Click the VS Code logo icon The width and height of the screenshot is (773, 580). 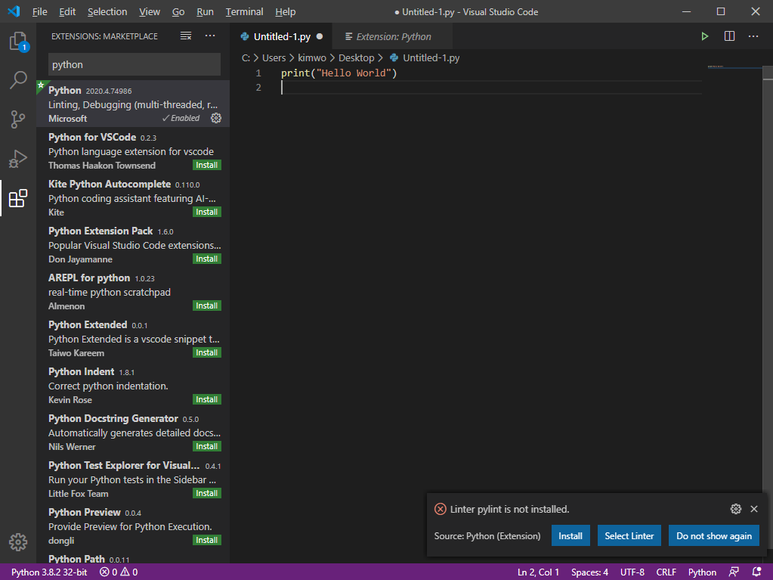(x=14, y=11)
